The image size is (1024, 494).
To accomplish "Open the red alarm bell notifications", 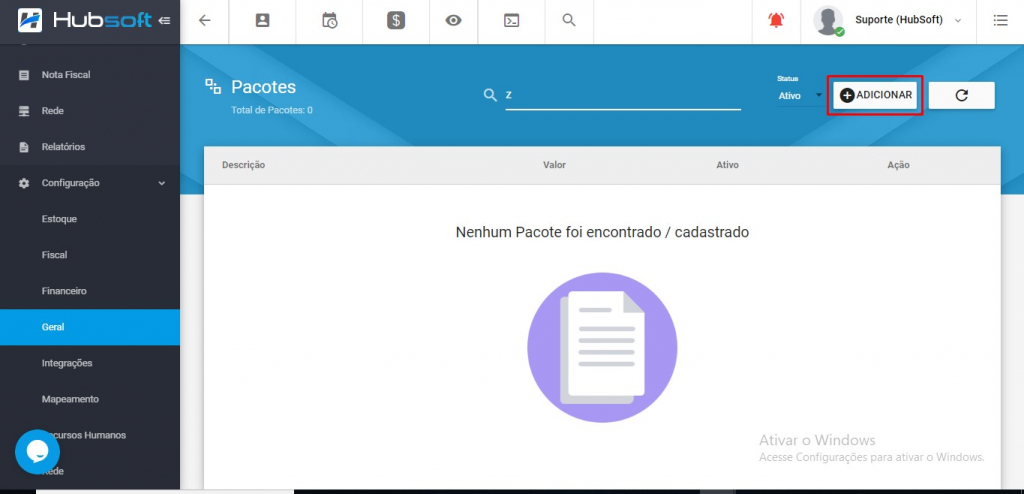I will coord(776,20).
